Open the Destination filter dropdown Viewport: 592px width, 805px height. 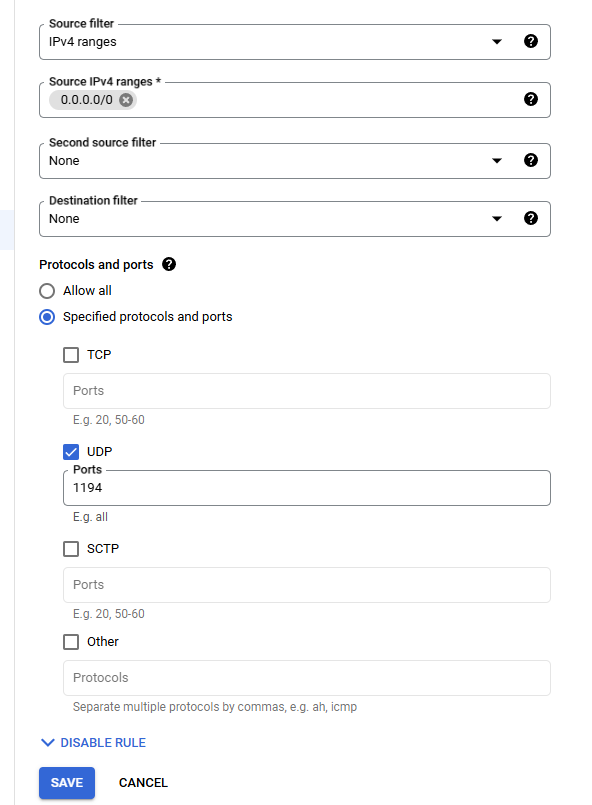pyautogui.click(x=295, y=219)
